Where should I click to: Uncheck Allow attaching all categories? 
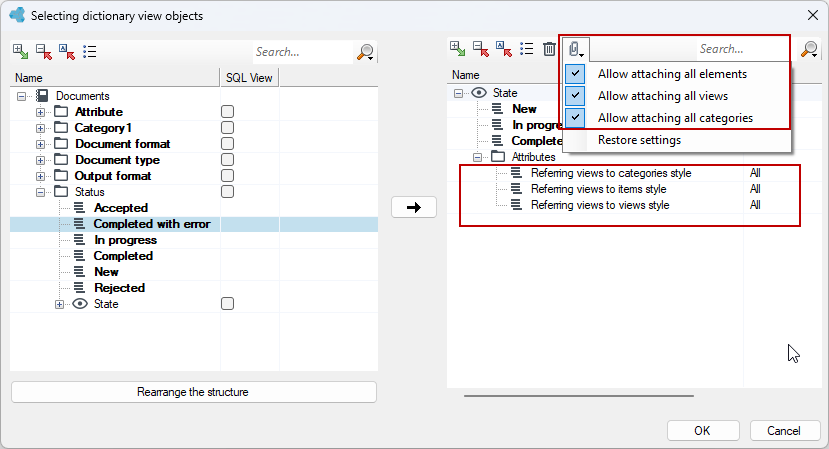575,117
